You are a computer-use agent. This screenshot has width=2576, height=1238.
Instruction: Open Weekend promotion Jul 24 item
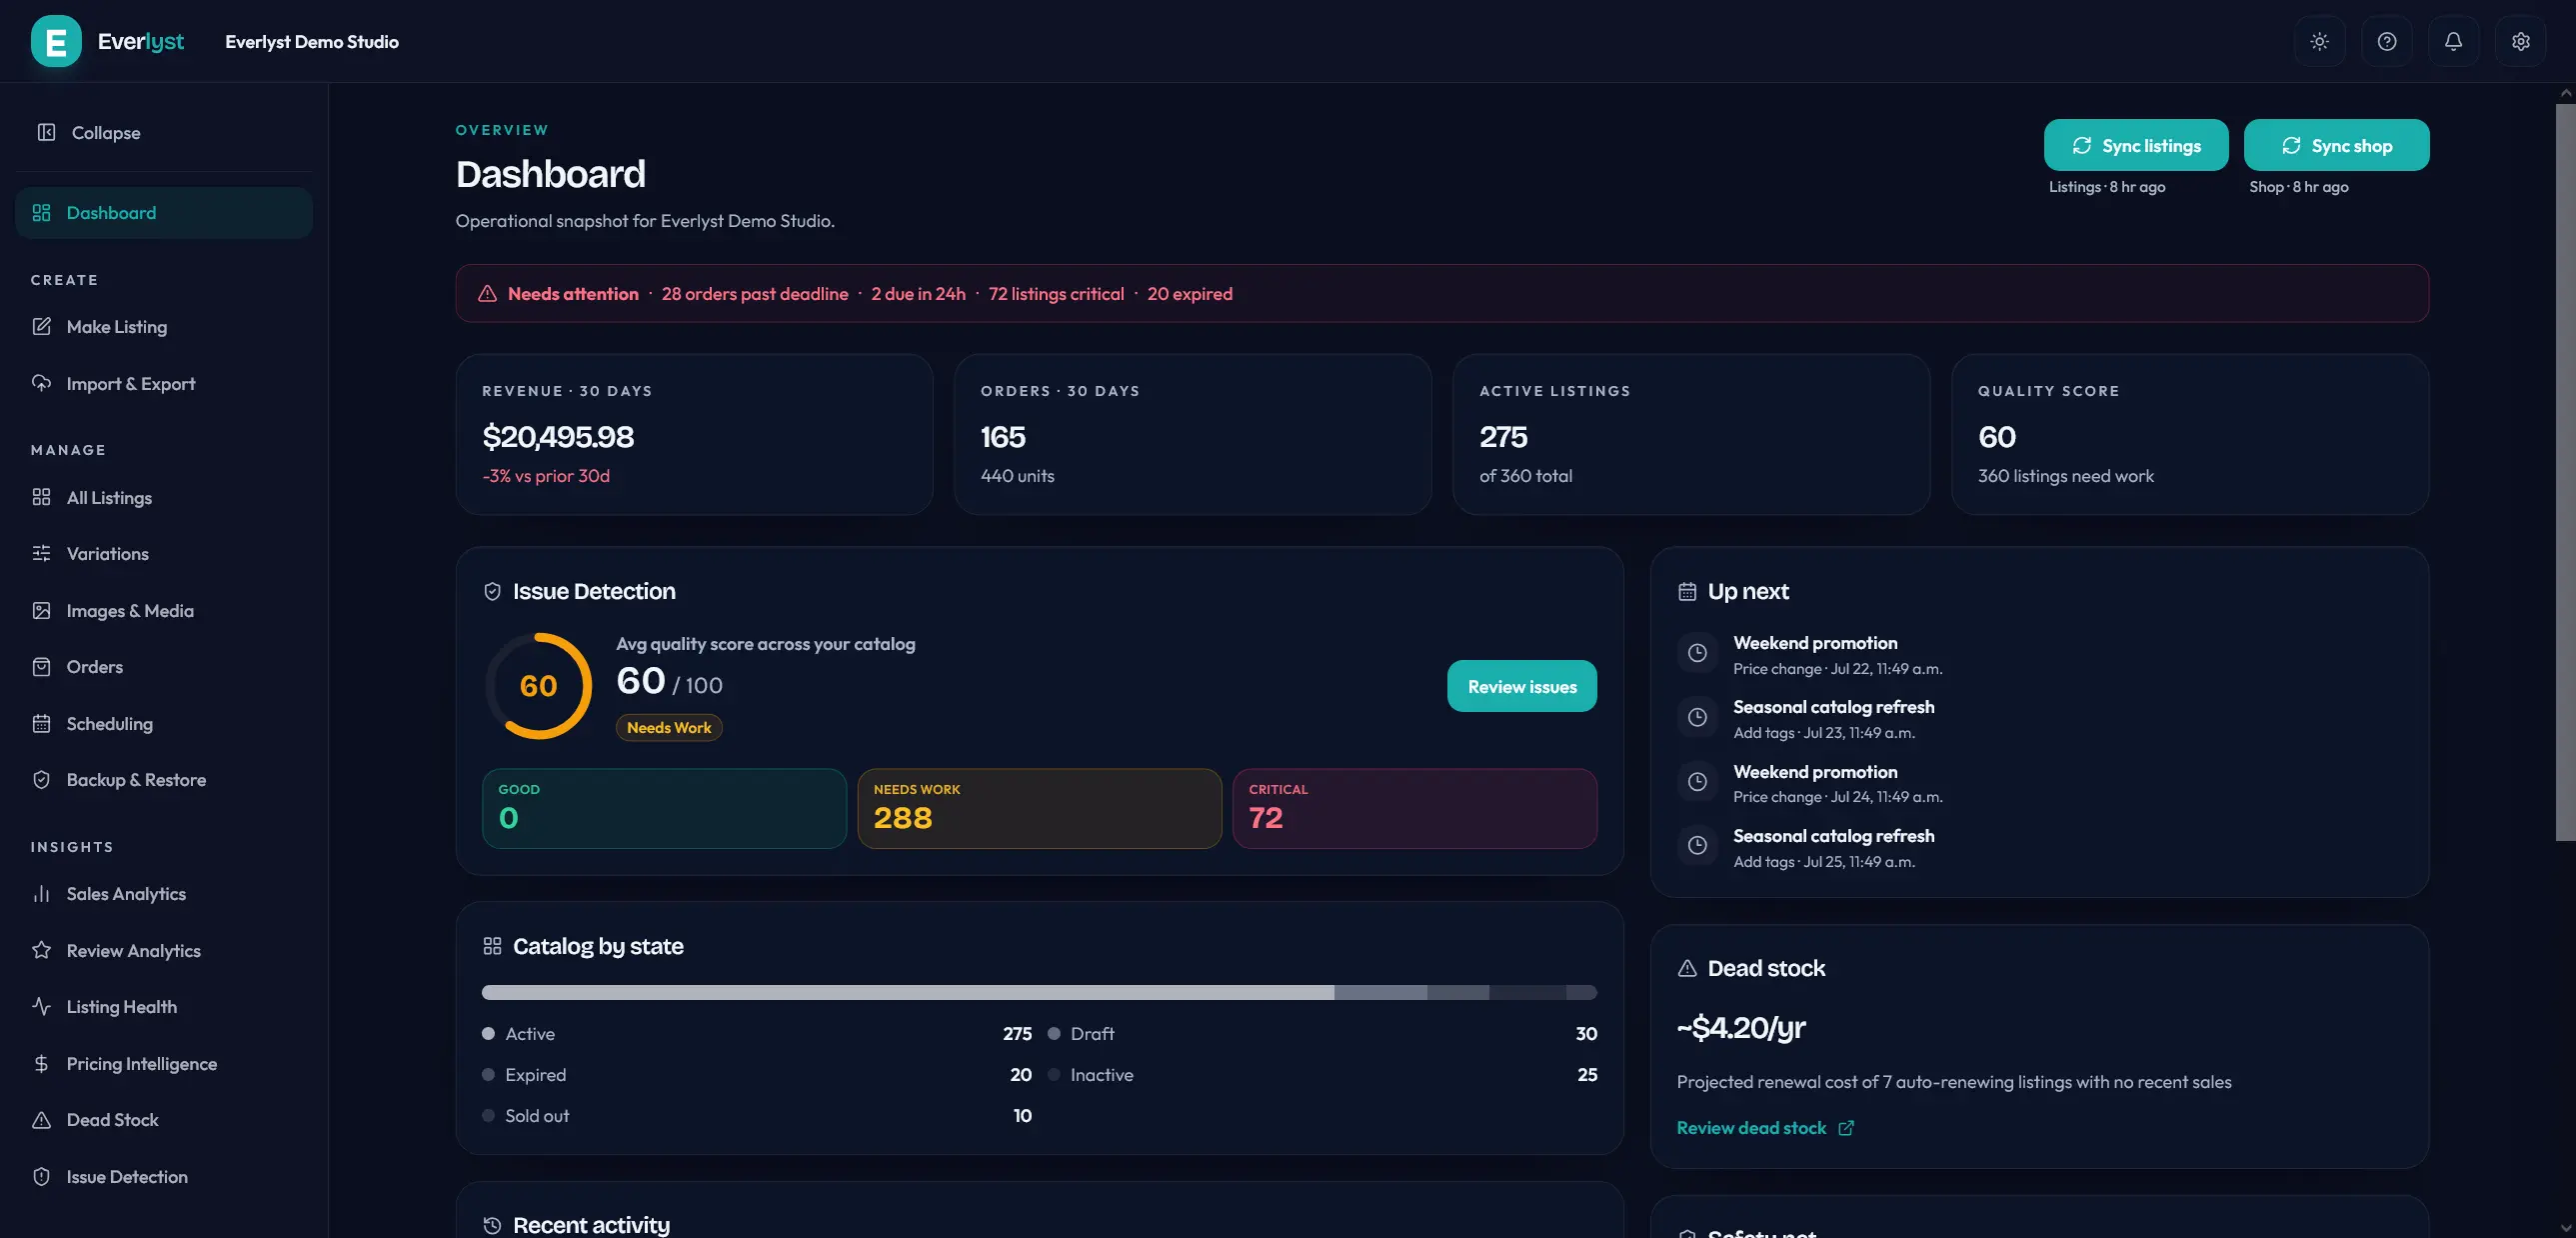coord(2040,784)
